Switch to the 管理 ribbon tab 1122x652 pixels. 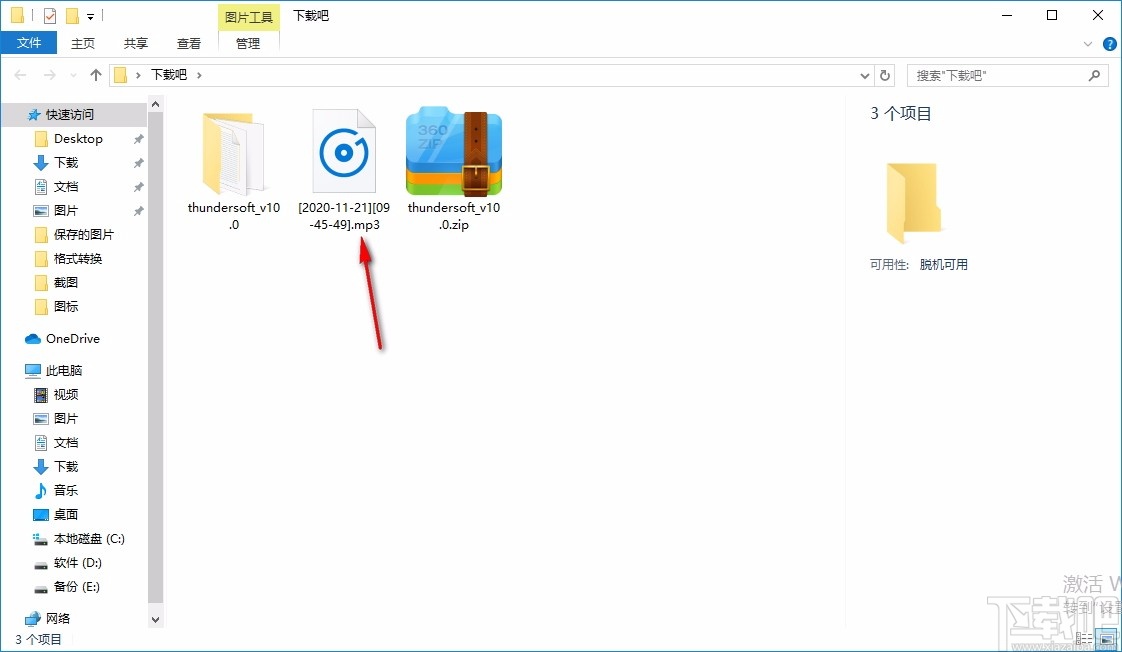[x=246, y=43]
